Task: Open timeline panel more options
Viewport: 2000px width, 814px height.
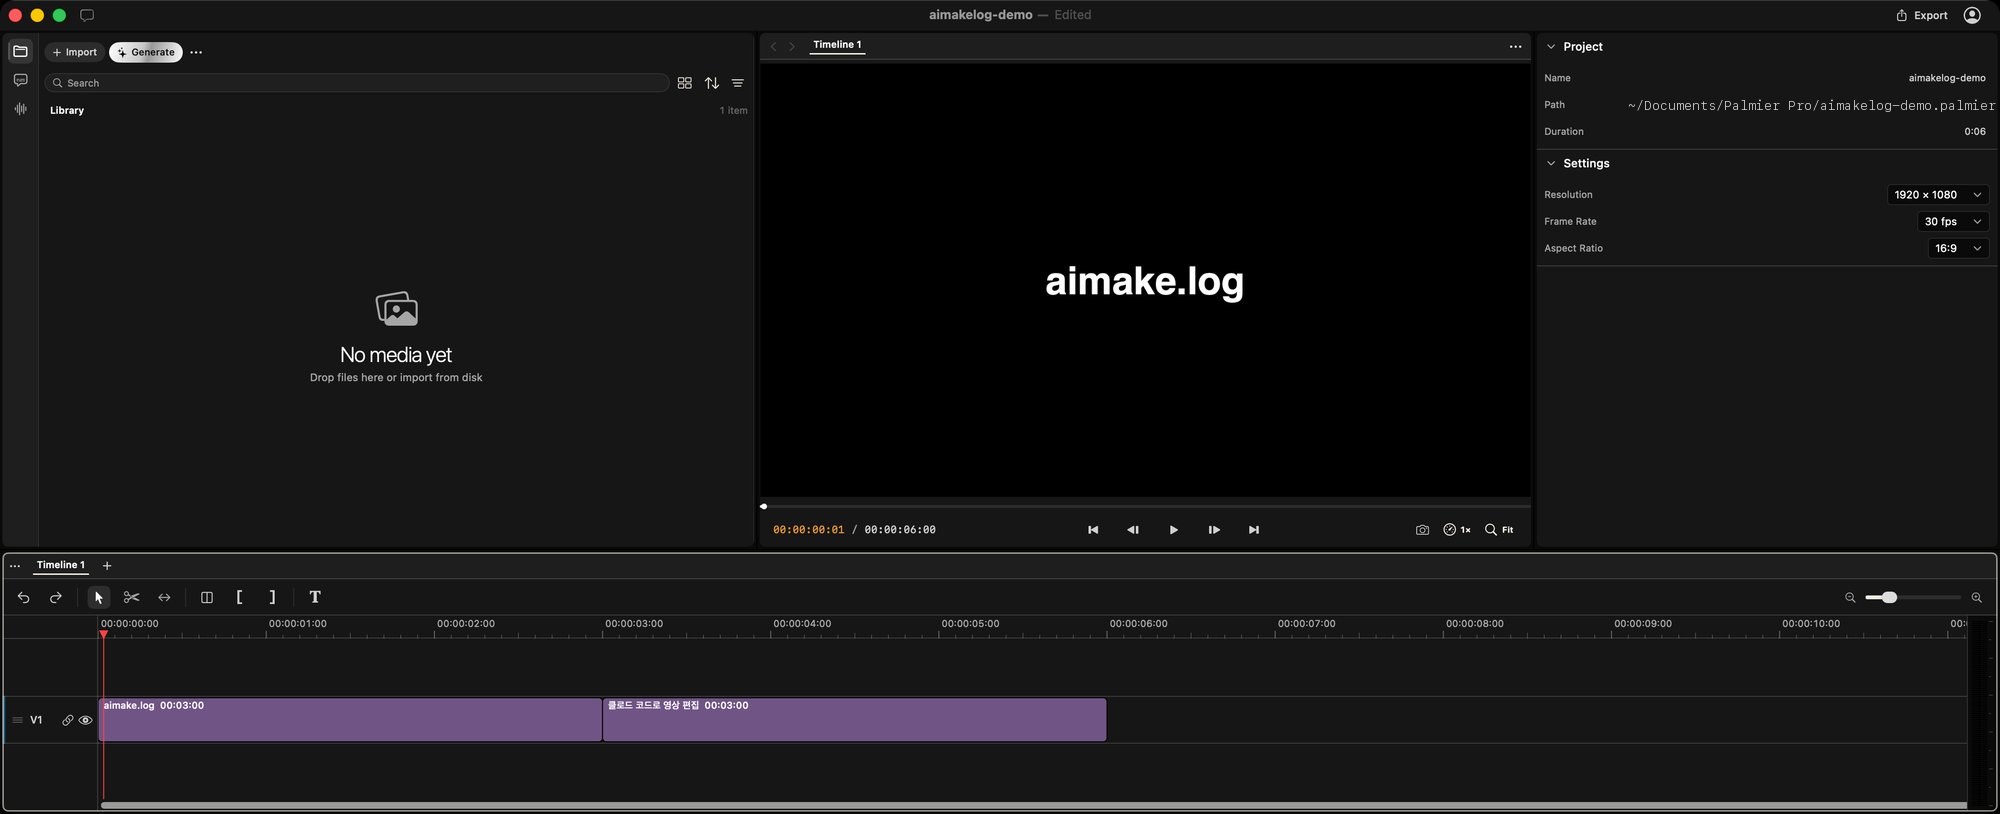Action: point(15,566)
